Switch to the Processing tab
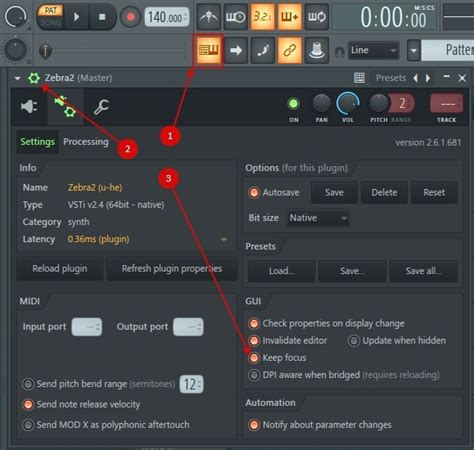The height and width of the screenshot is (450, 474). click(86, 142)
